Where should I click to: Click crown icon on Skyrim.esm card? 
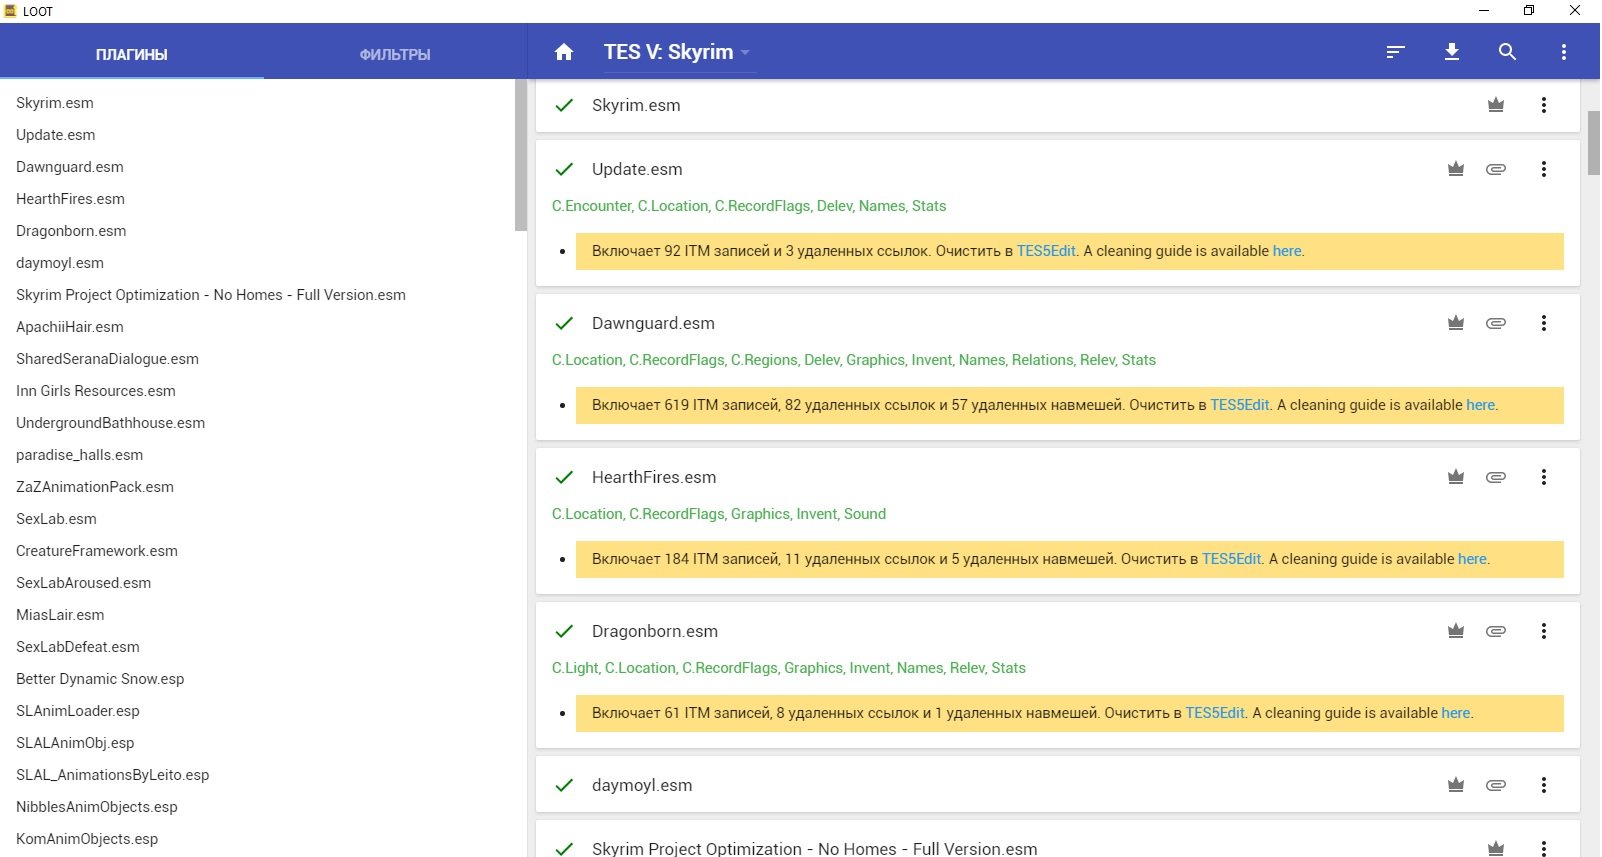coord(1496,105)
